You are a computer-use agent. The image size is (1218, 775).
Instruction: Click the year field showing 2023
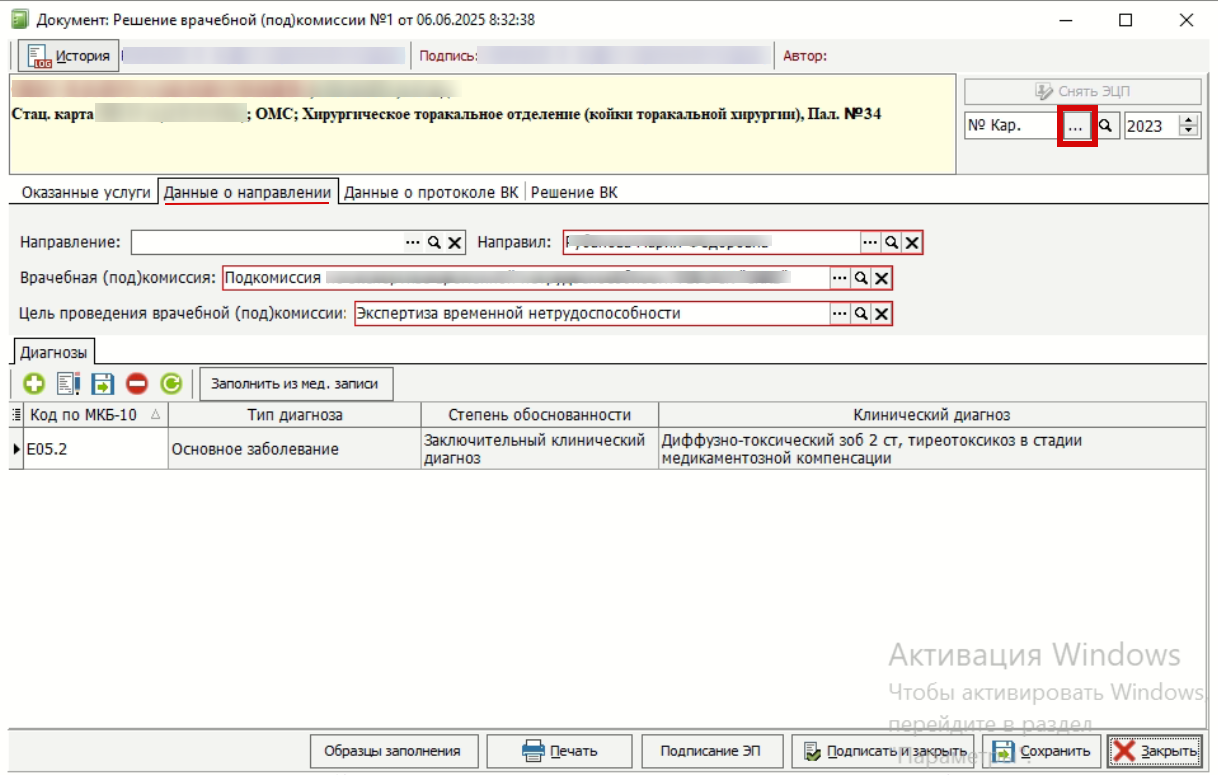(x=1152, y=126)
